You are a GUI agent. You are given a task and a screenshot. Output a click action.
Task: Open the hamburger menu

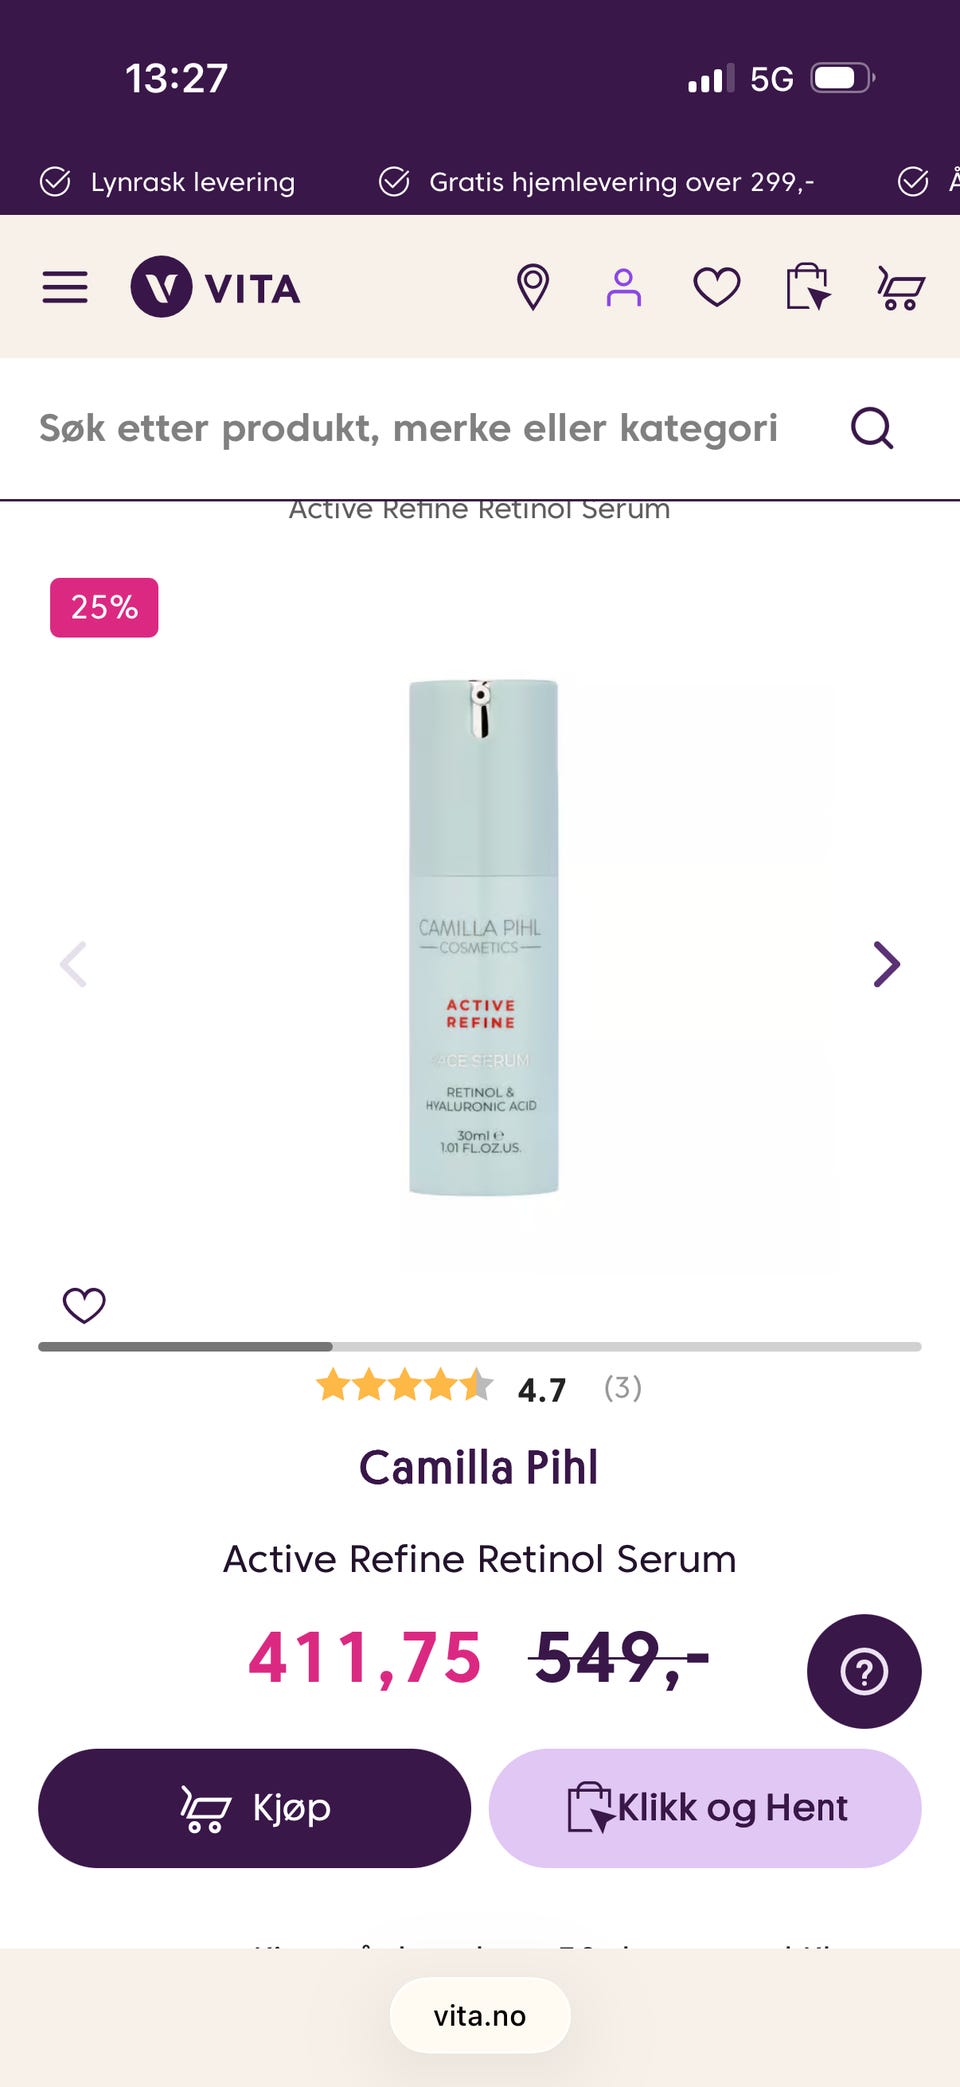[65, 287]
